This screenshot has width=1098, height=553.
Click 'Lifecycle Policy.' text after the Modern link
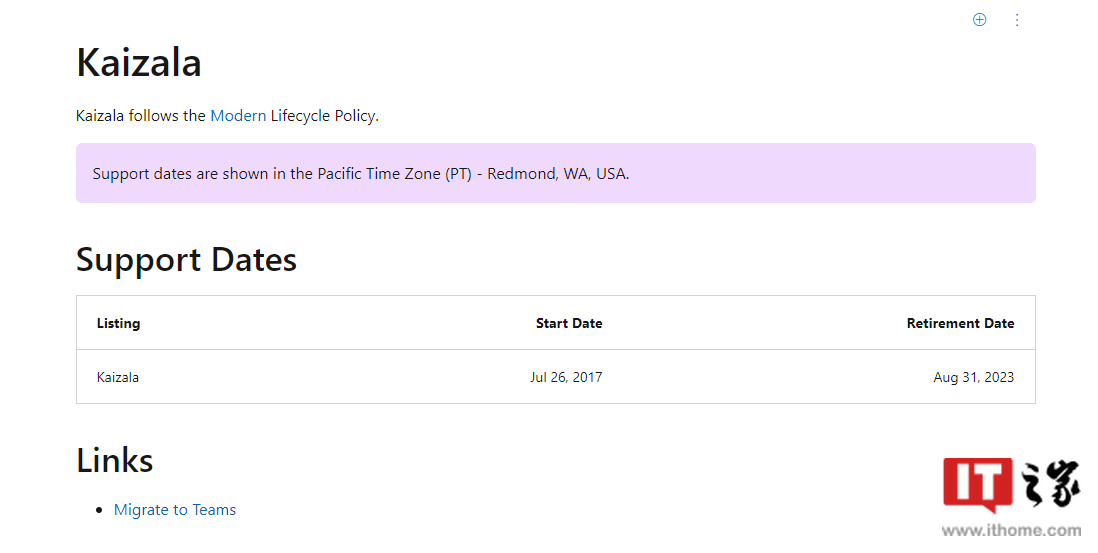[x=325, y=116]
